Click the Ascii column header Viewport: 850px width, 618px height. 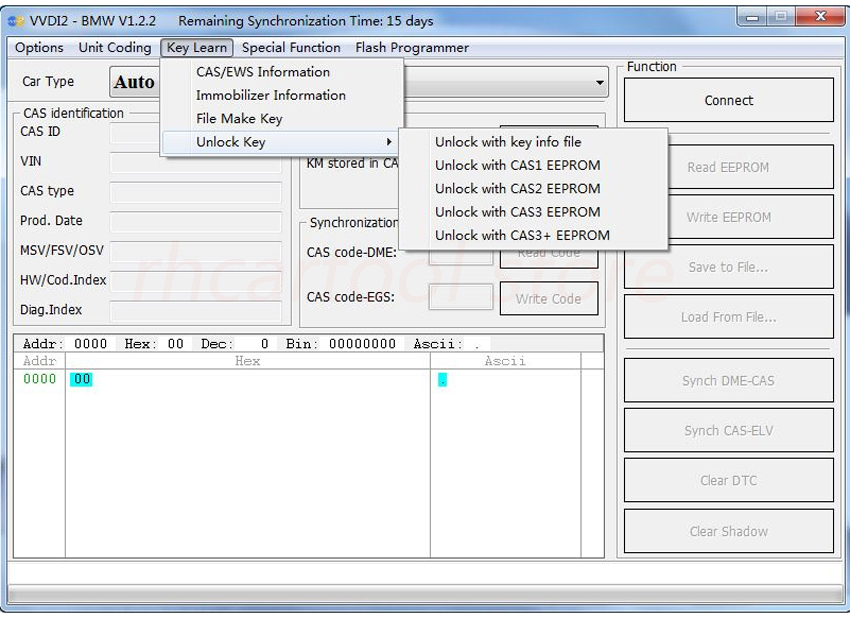pos(505,361)
